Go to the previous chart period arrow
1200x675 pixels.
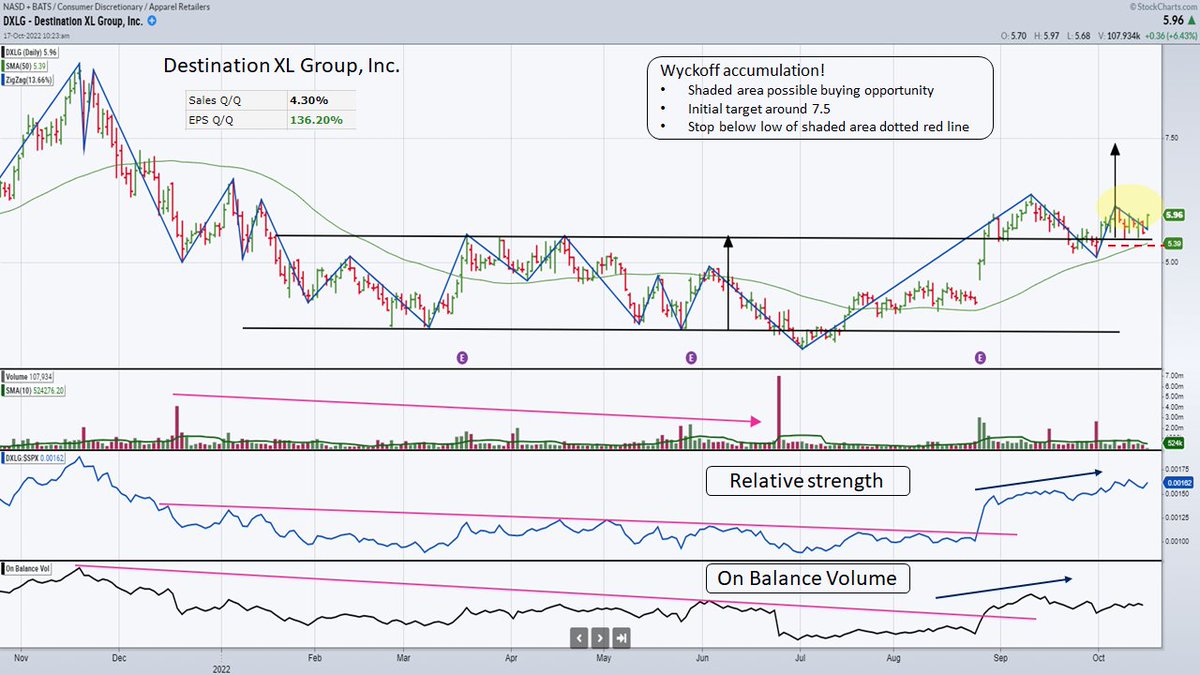pyautogui.click(x=578, y=636)
